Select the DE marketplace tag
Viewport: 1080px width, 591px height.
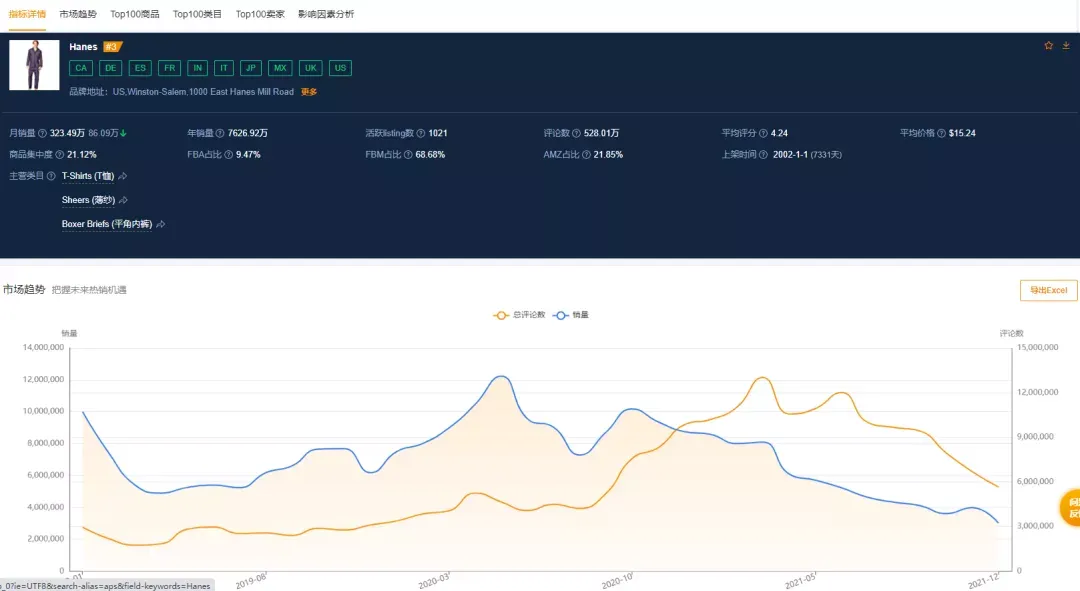tap(110, 68)
